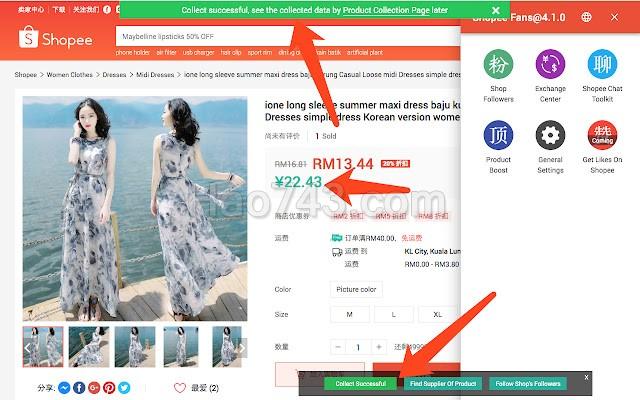Click the hair clip search suggestion

(x=231, y=53)
